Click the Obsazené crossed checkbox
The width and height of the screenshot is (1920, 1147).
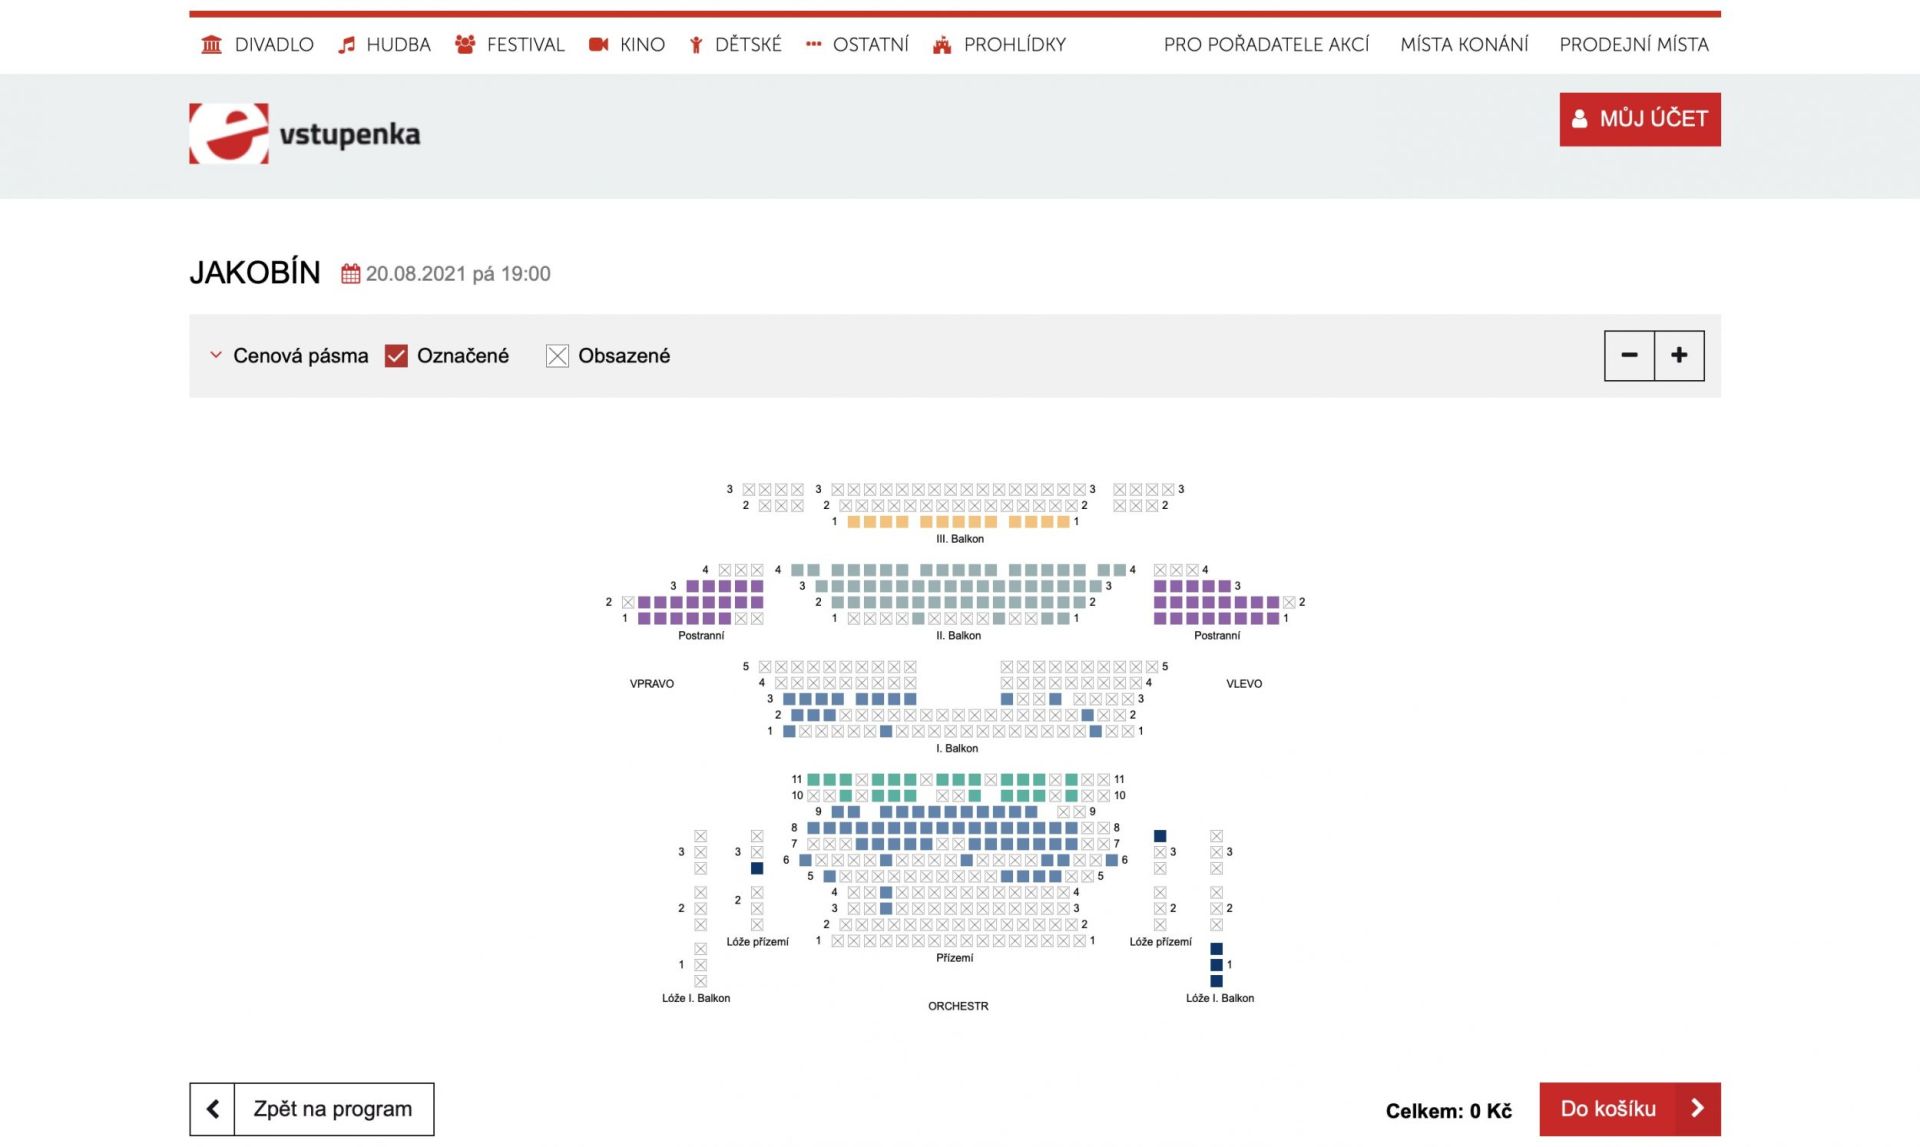[557, 356]
